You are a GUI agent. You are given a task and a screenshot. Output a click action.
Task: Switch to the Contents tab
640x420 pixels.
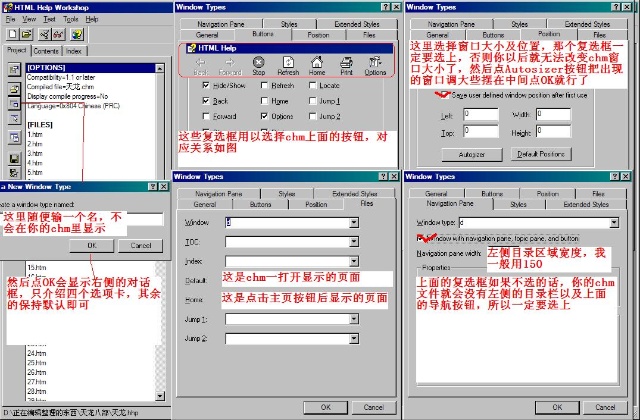pyautogui.click(x=46, y=50)
